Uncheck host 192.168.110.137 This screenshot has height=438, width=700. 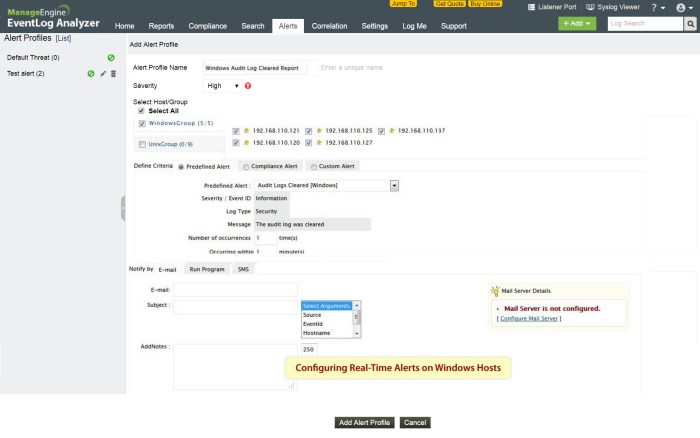[381, 131]
